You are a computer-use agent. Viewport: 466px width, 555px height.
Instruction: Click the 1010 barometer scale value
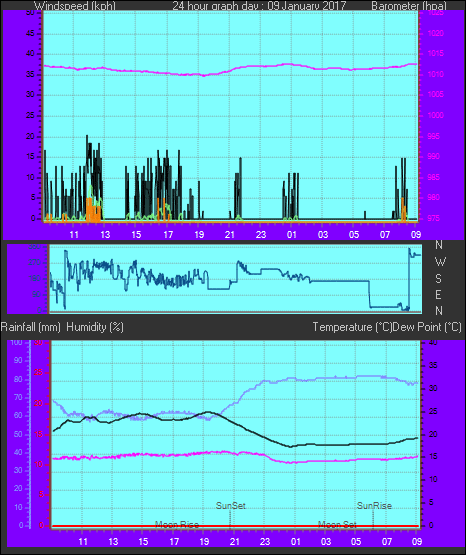436,74
